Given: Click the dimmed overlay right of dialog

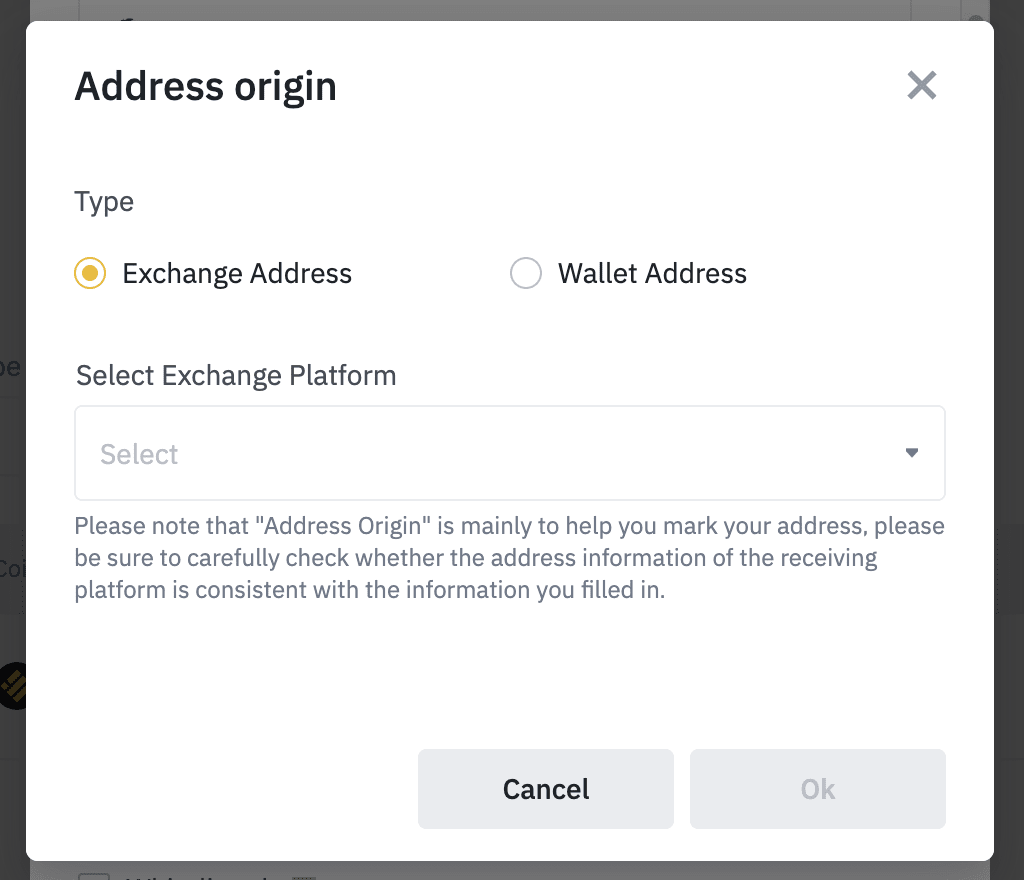Looking at the screenshot, I should coord(1009,400).
